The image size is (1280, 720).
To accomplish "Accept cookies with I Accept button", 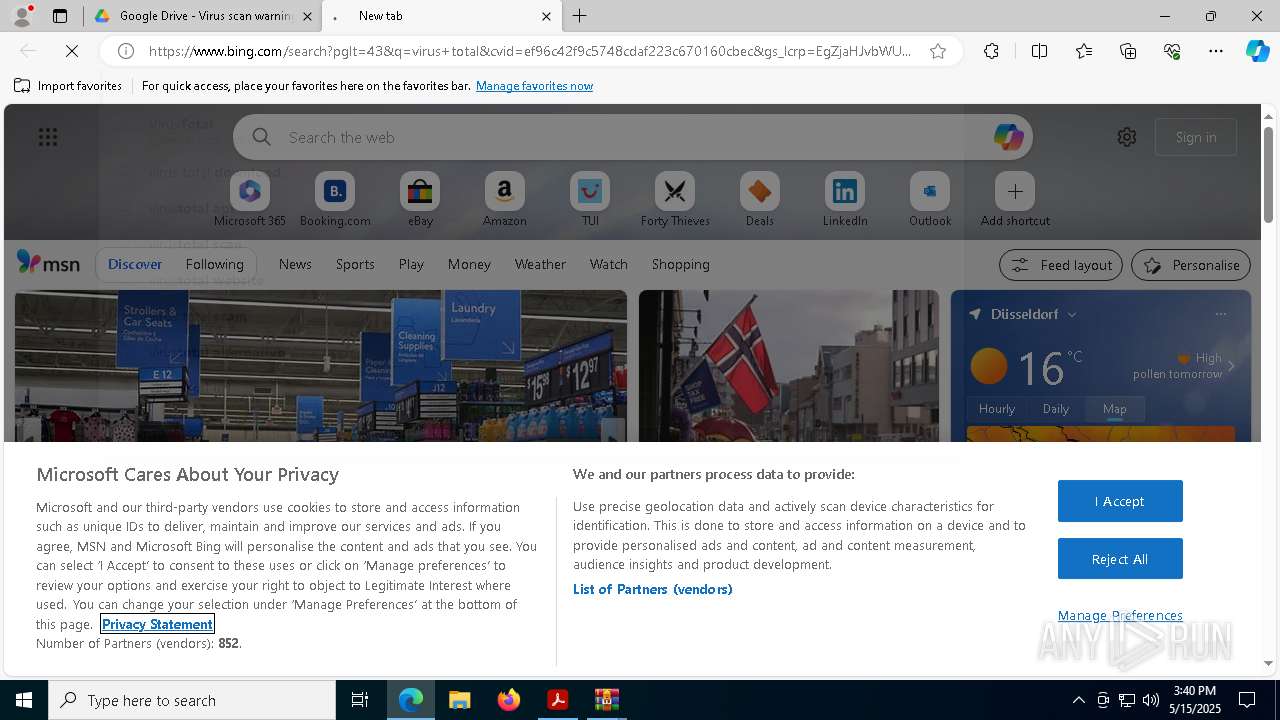I will [1120, 501].
